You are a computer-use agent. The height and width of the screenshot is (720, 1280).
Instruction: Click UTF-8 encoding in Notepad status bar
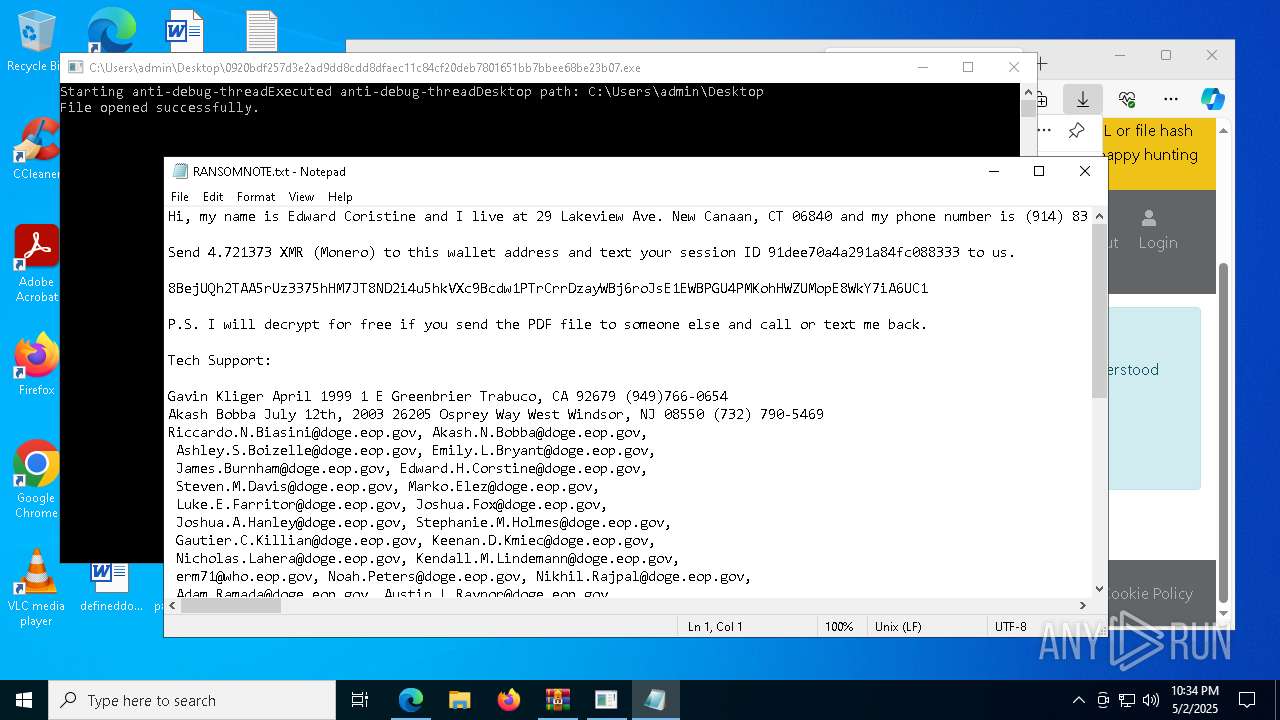[1010, 627]
